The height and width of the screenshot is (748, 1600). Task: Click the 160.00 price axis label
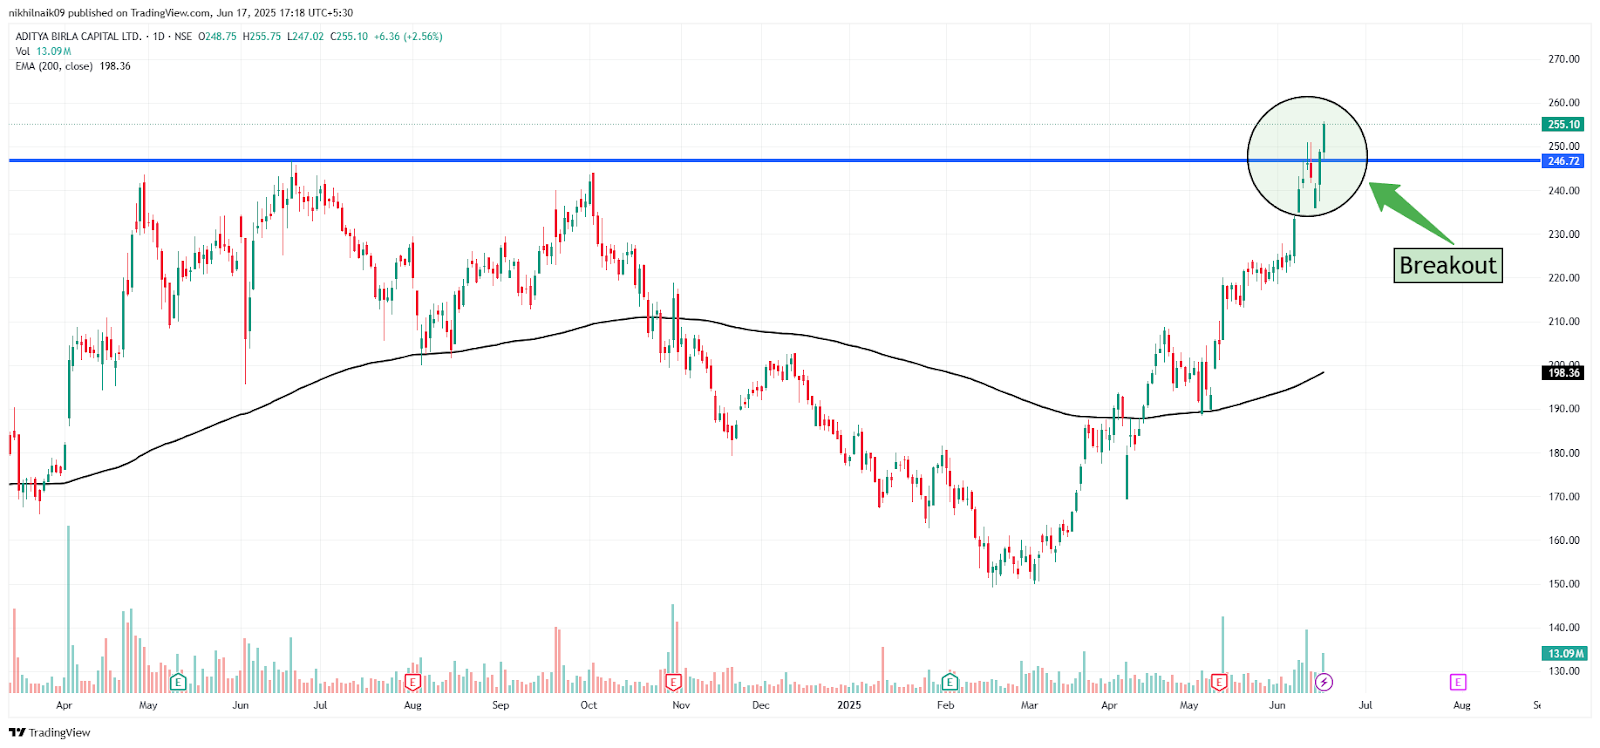(x=1564, y=540)
